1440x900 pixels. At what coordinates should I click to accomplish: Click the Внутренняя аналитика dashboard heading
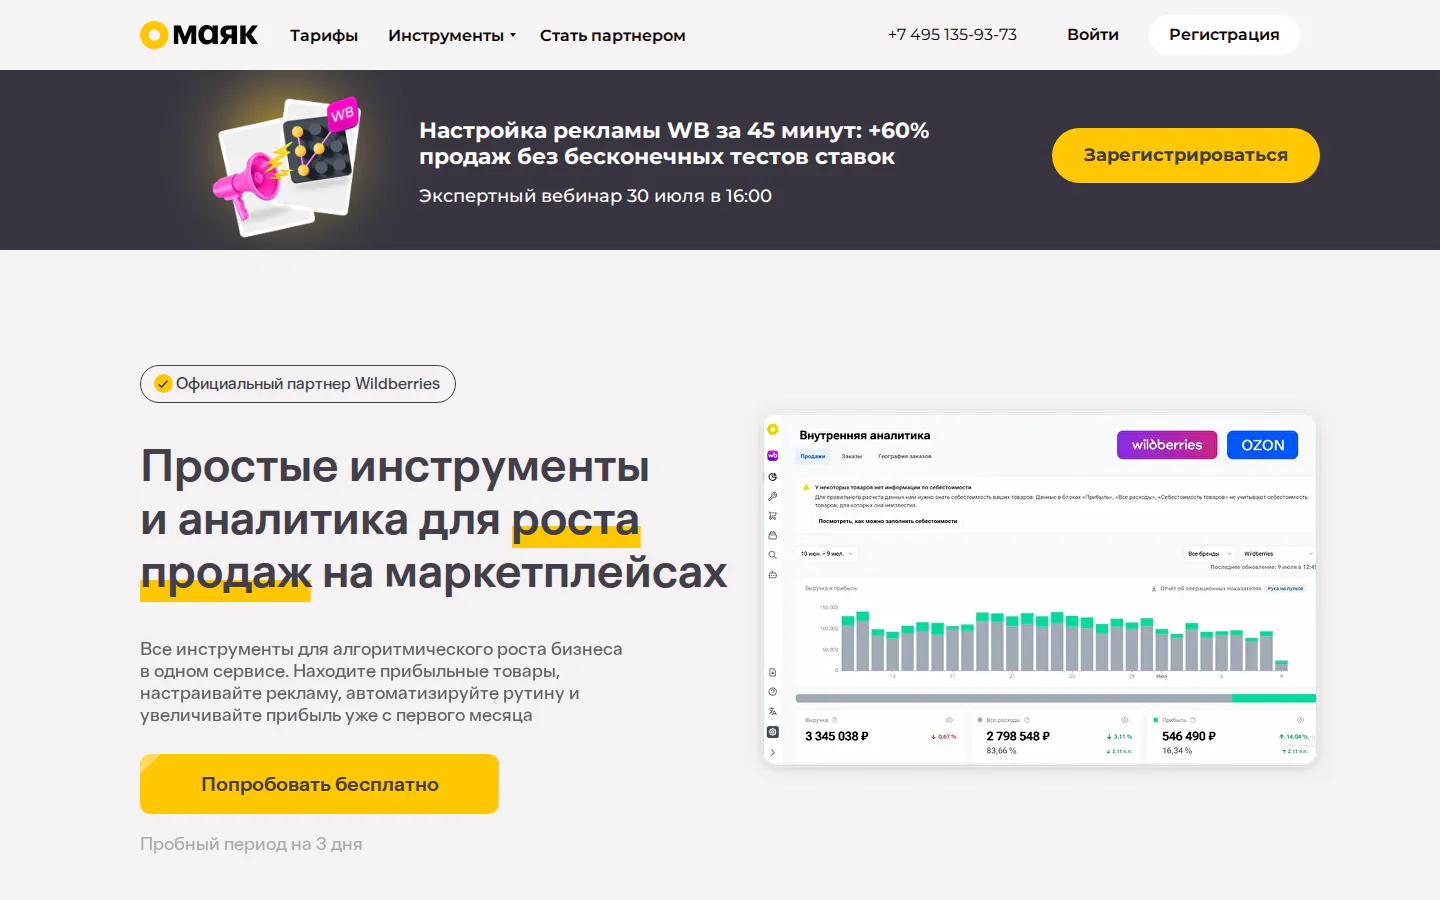[x=865, y=435]
